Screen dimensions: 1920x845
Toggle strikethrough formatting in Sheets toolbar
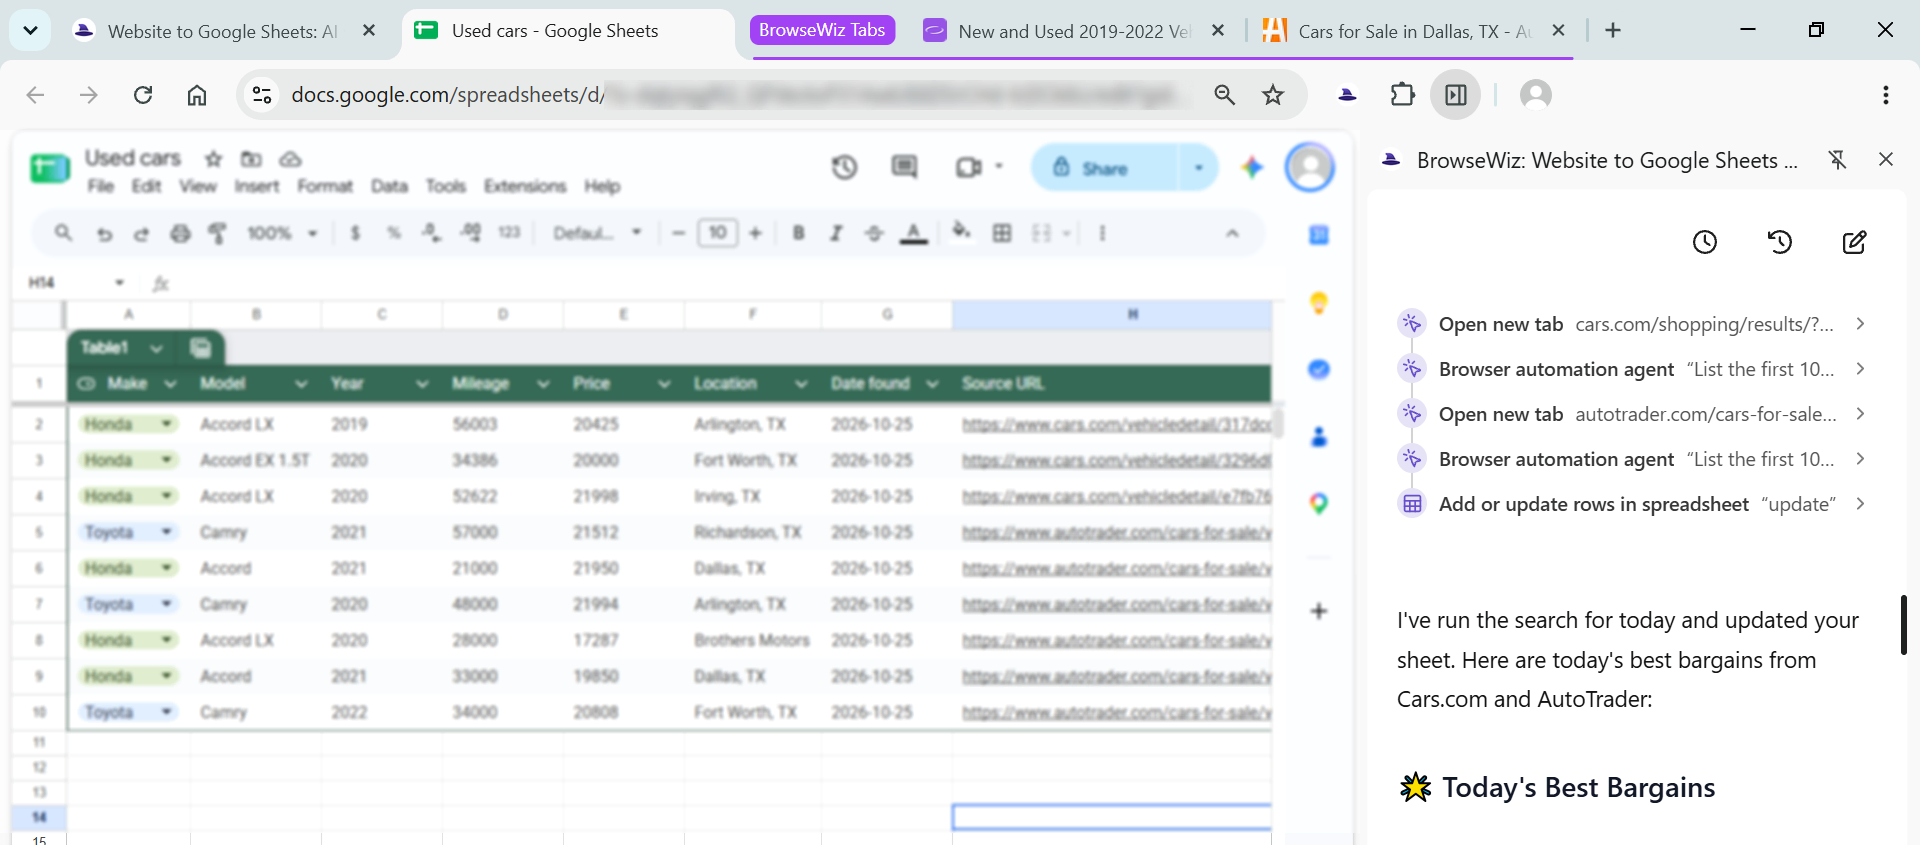click(875, 233)
